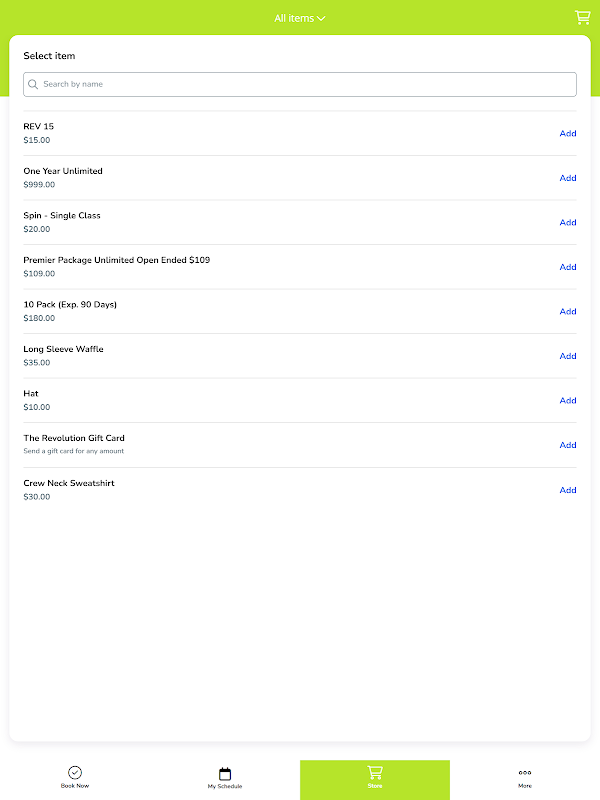Open the More three-dots icon
This screenshot has height=800, width=600.
tap(525, 772)
